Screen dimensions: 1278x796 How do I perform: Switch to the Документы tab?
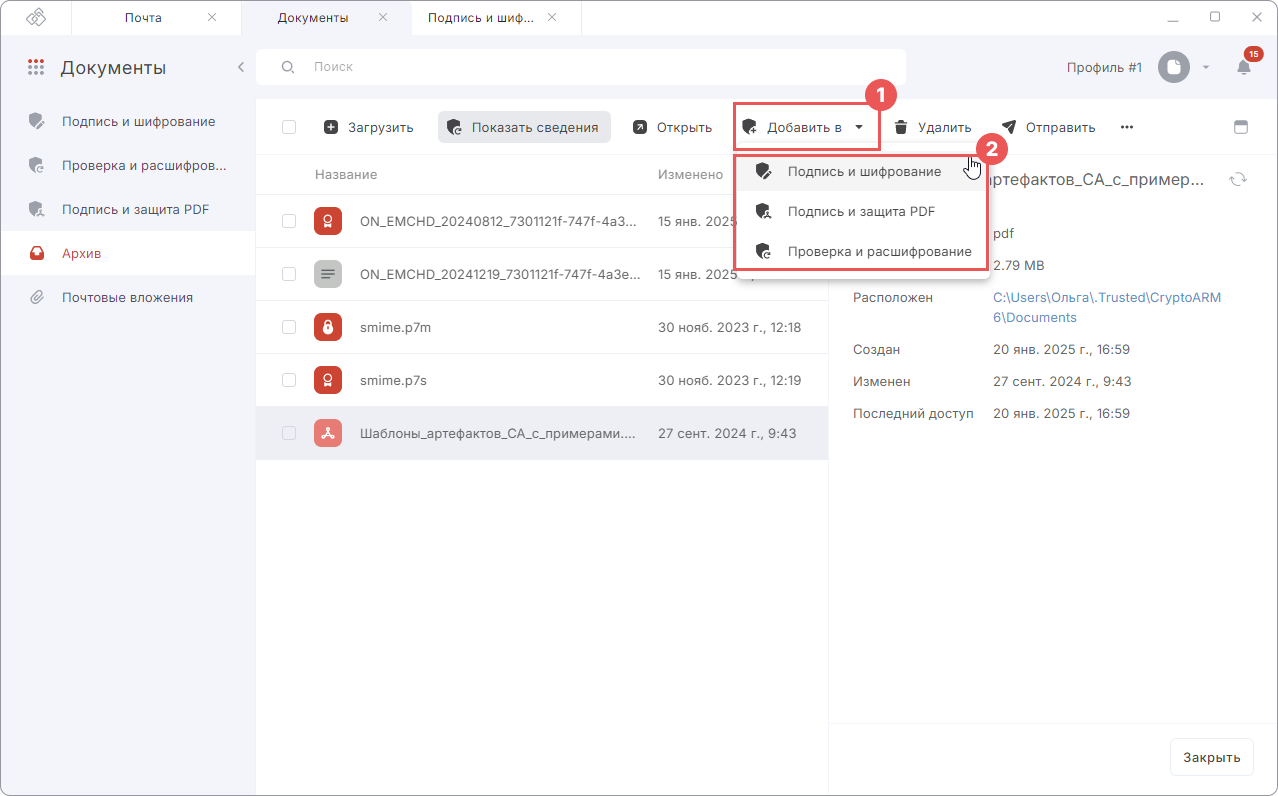[x=313, y=18]
